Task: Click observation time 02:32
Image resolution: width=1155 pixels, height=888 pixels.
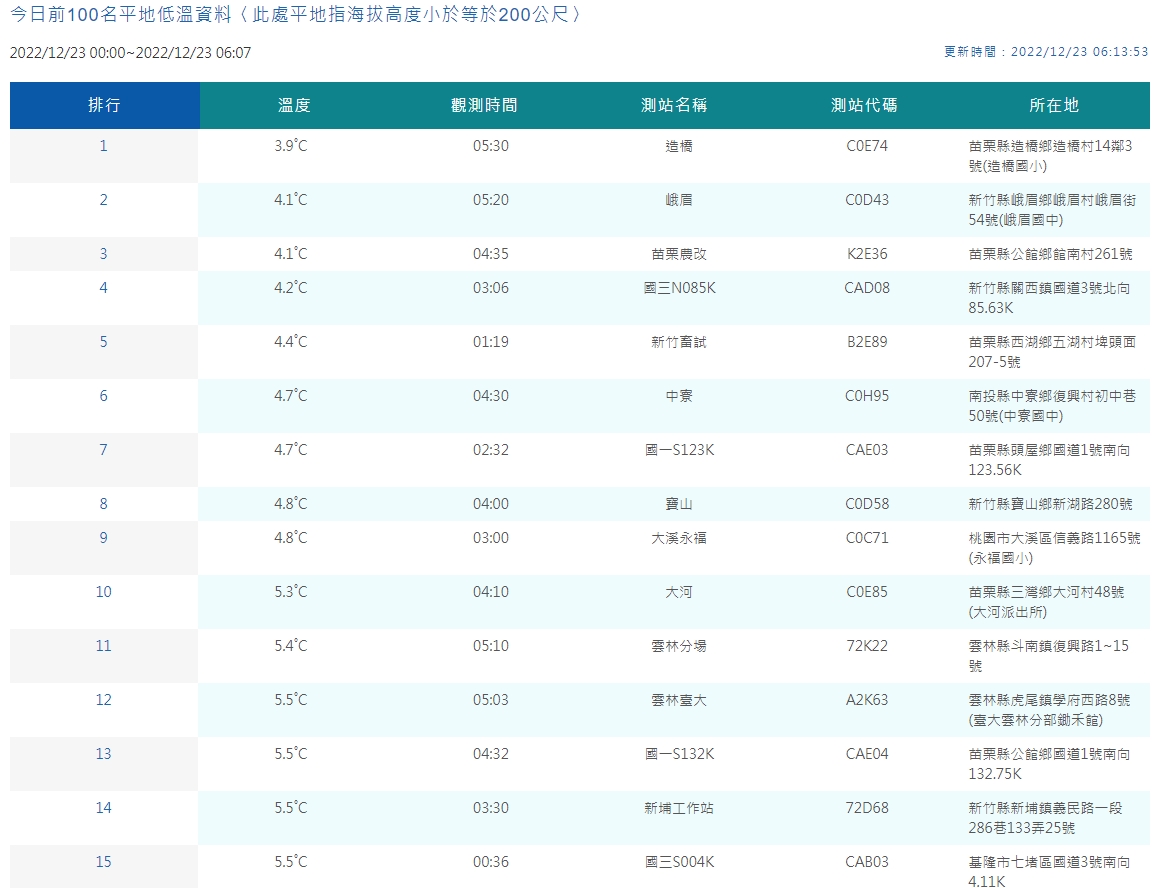Action: pyautogui.click(x=491, y=450)
